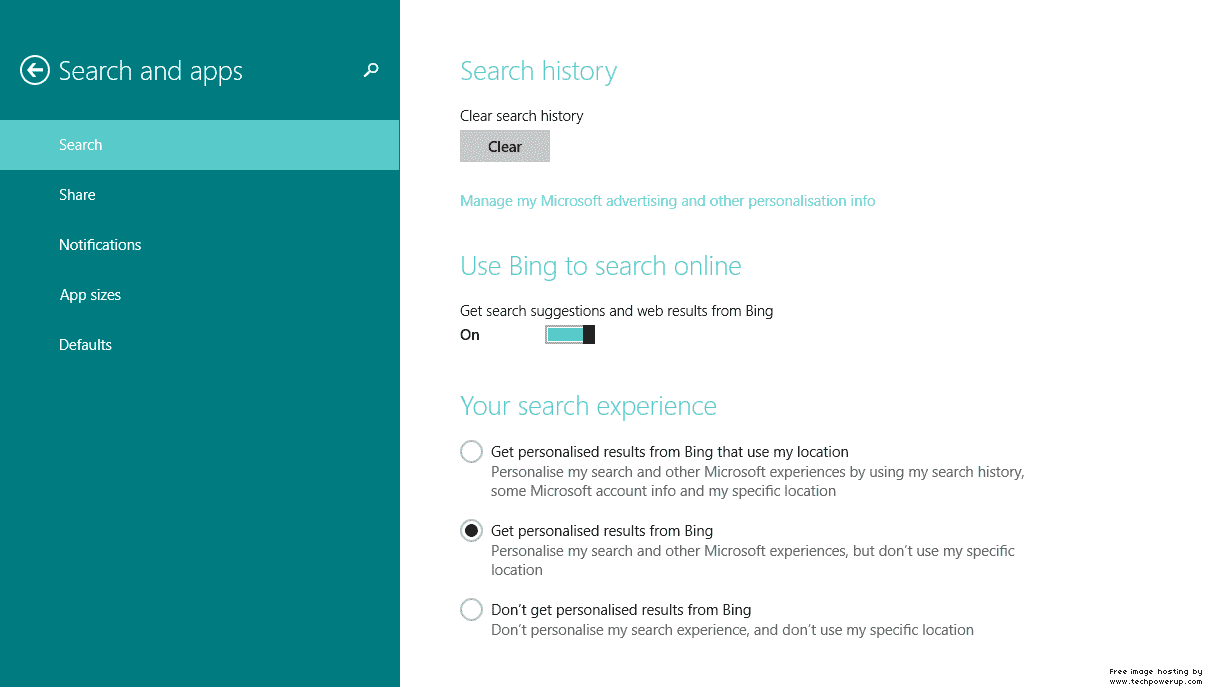Choose the Get personalised results from Bing option
The height and width of the screenshot is (687, 1205).
tap(471, 531)
